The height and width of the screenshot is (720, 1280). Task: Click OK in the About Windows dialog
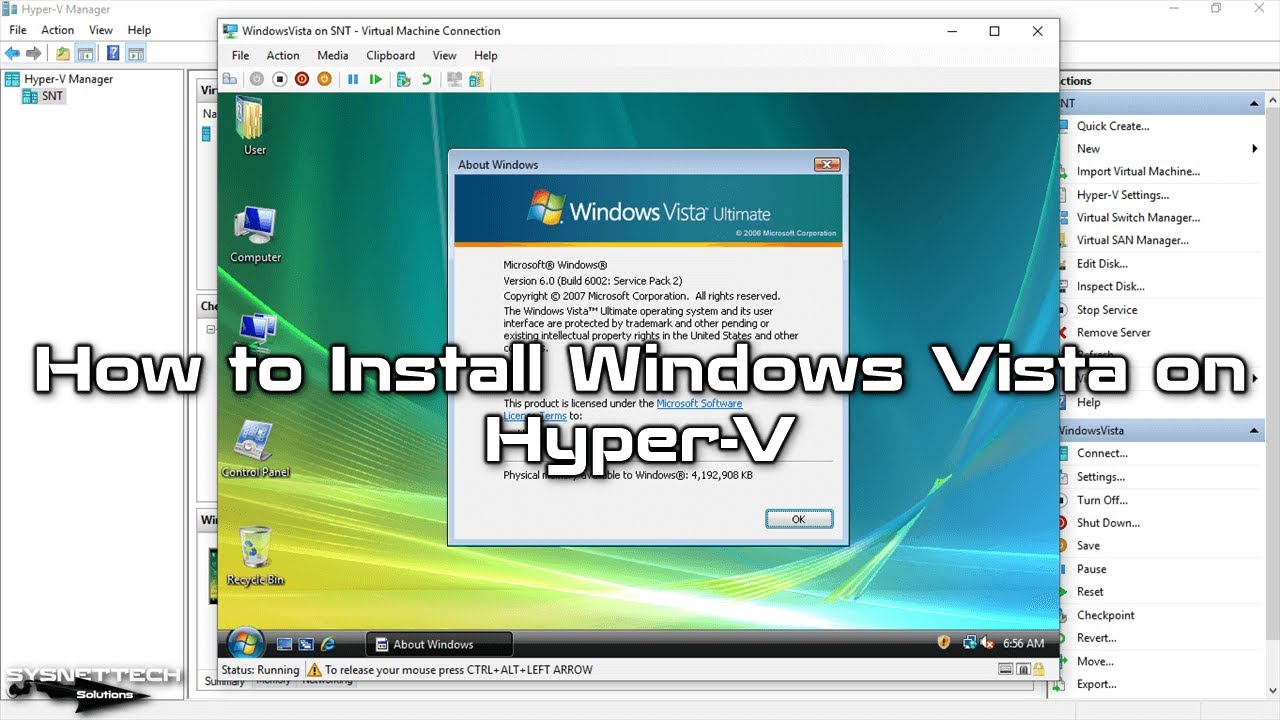click(798, 519)
